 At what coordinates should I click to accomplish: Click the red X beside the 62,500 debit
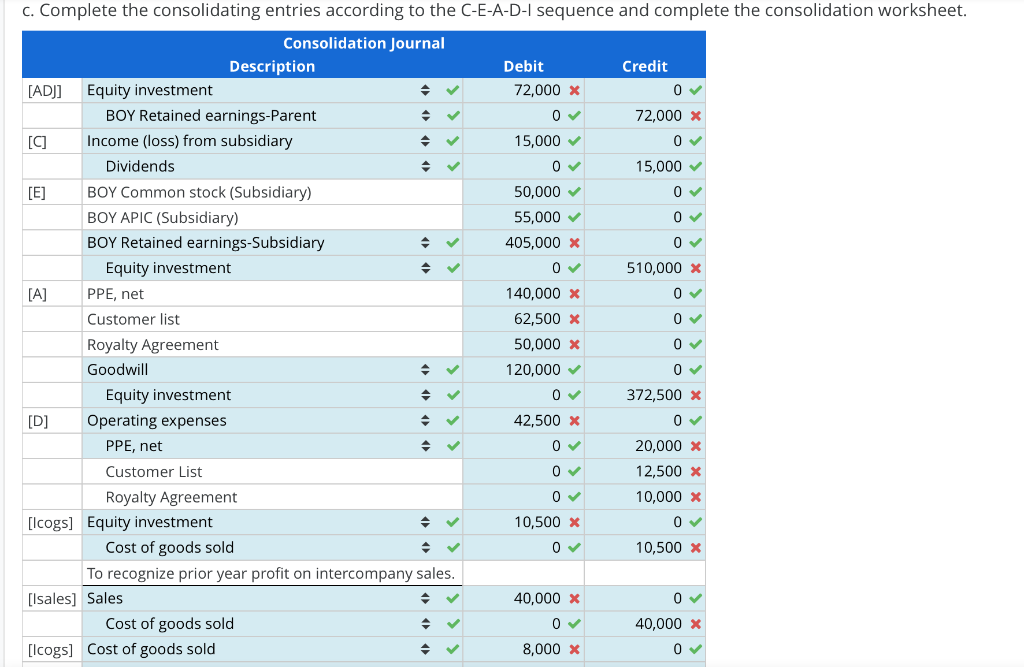[575, 319]
